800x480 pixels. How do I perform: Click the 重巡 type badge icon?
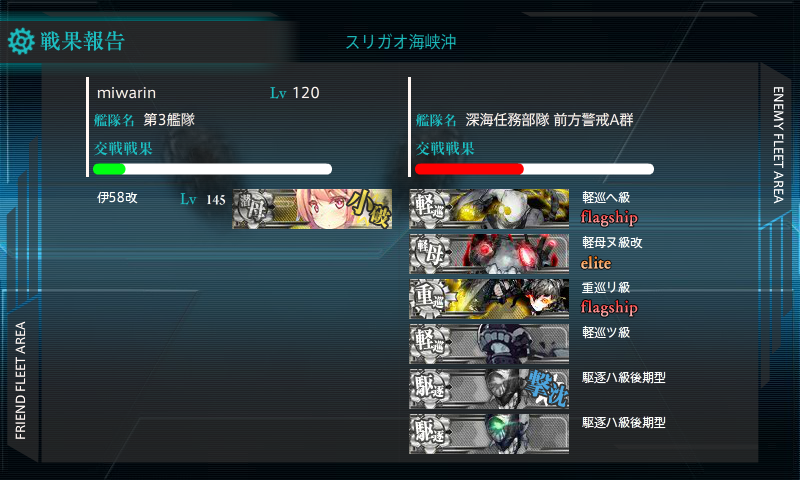pos(430,298)
